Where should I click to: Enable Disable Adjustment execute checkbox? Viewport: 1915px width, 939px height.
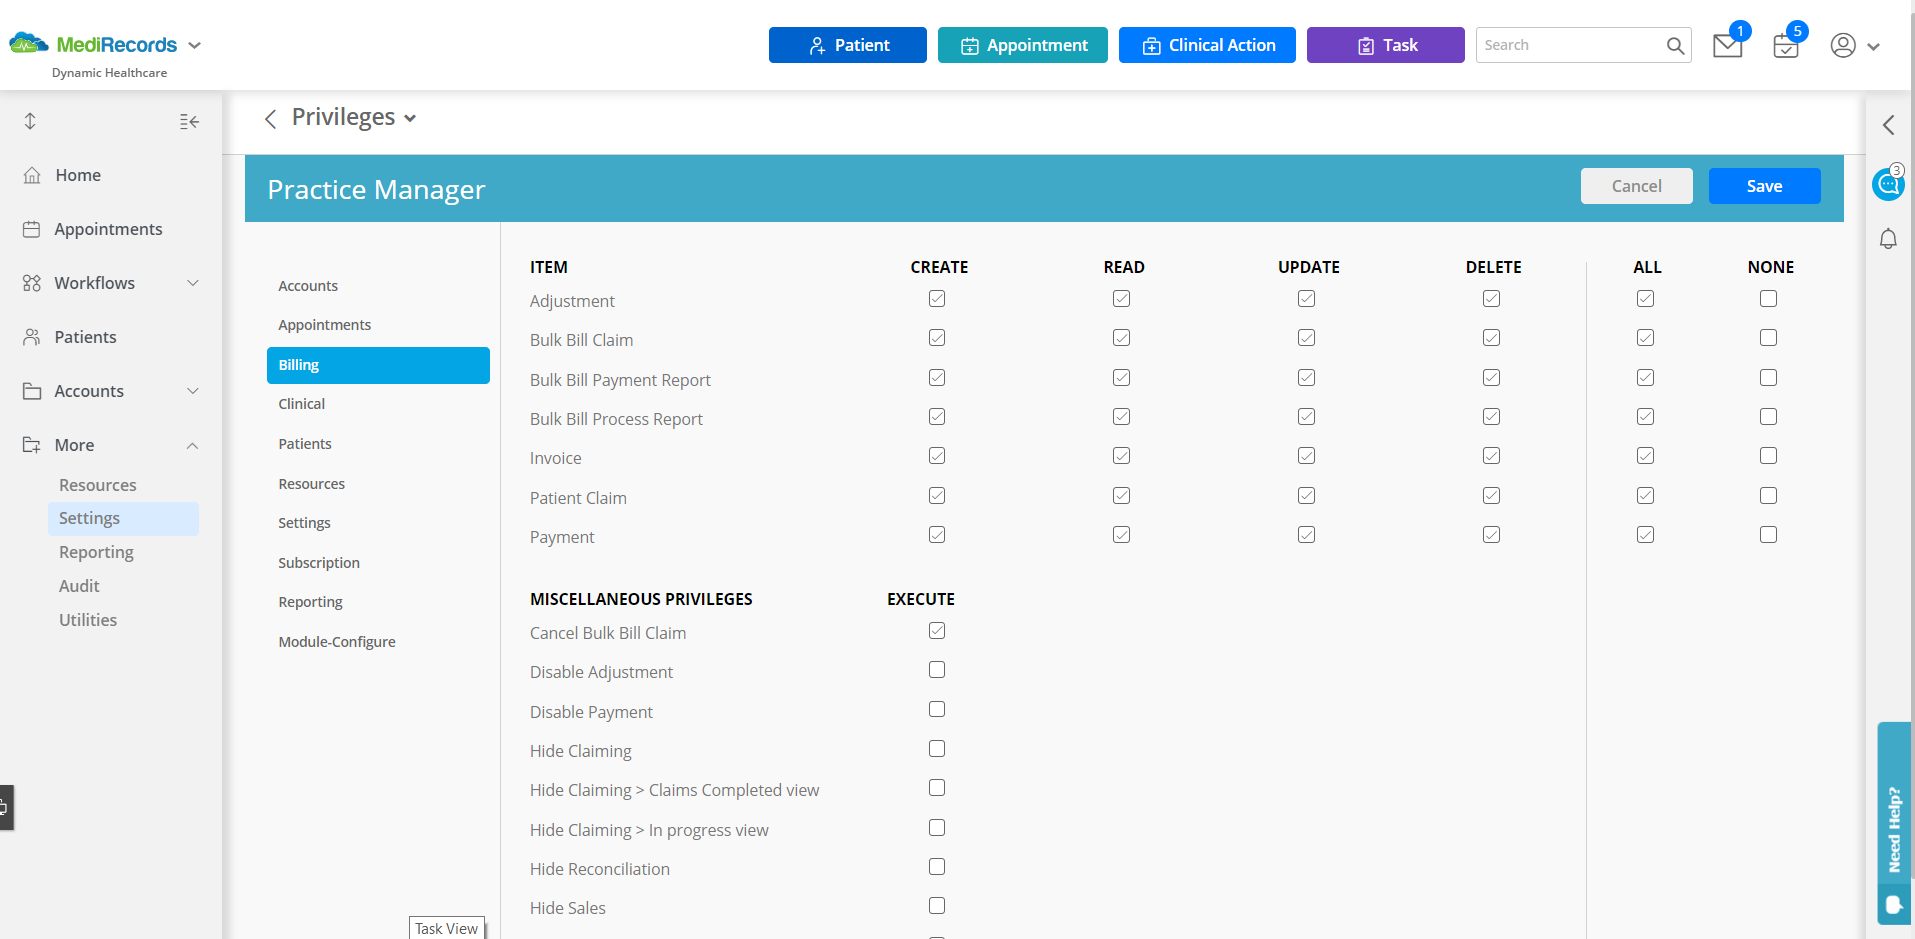[937, 670]
